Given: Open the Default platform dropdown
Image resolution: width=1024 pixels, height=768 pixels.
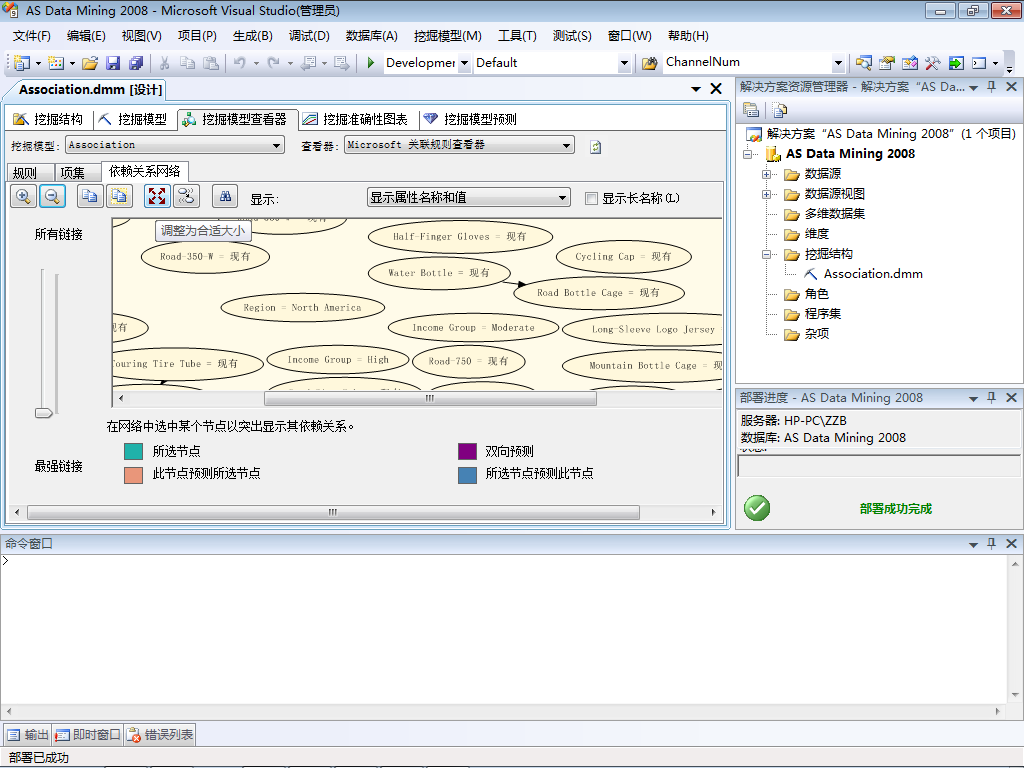Looking at the screenshot, I should [x=624, y=63].
